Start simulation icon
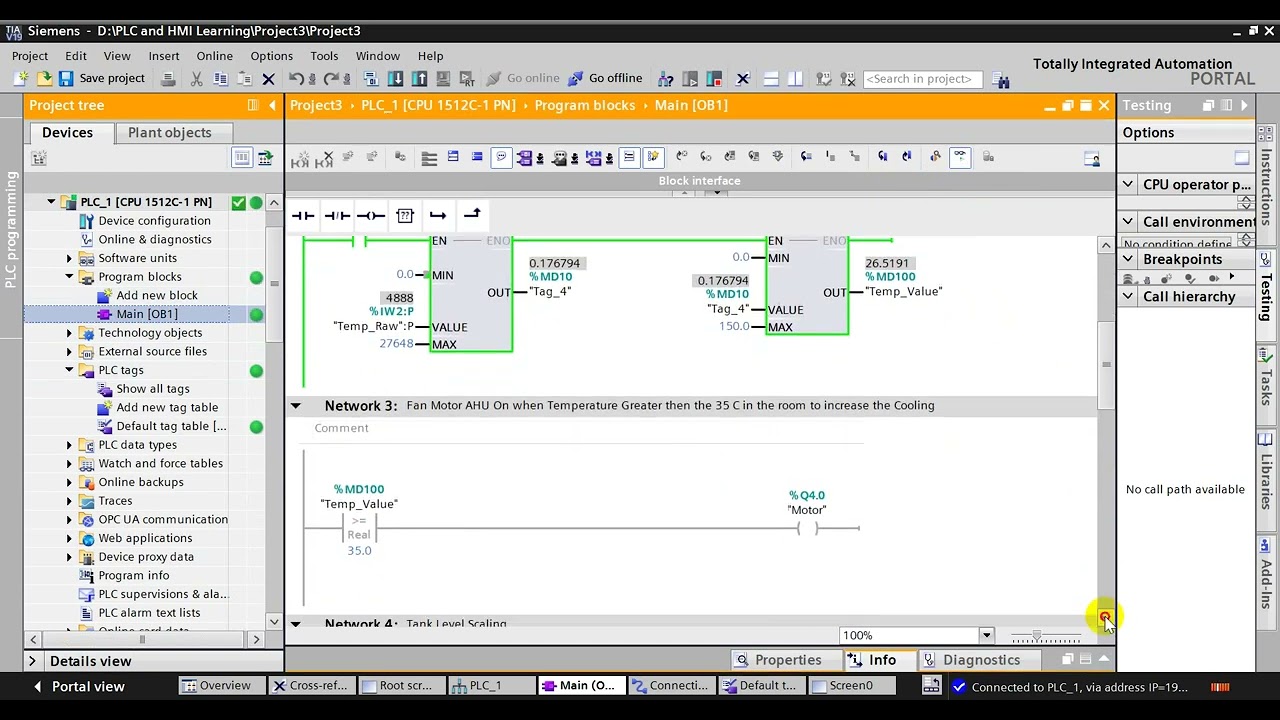 443,78
